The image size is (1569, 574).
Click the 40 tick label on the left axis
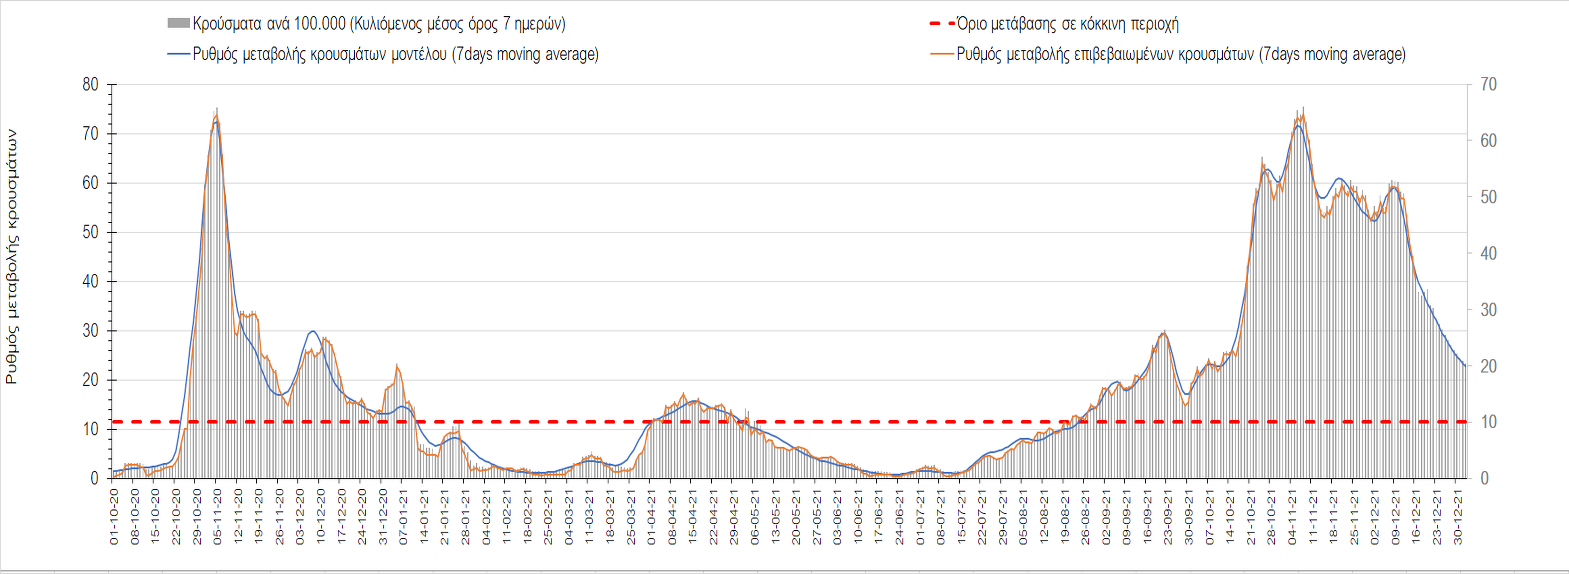point(91,281)
